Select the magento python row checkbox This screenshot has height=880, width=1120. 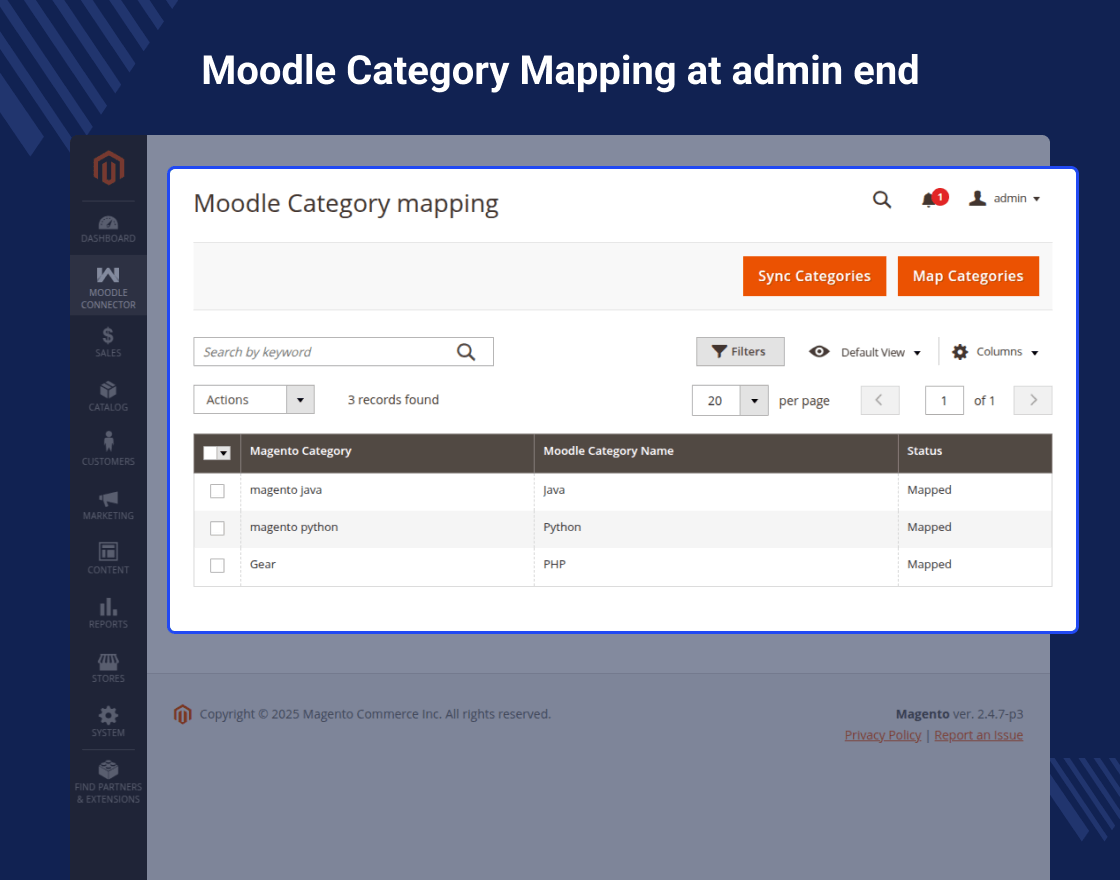point(217,528)
